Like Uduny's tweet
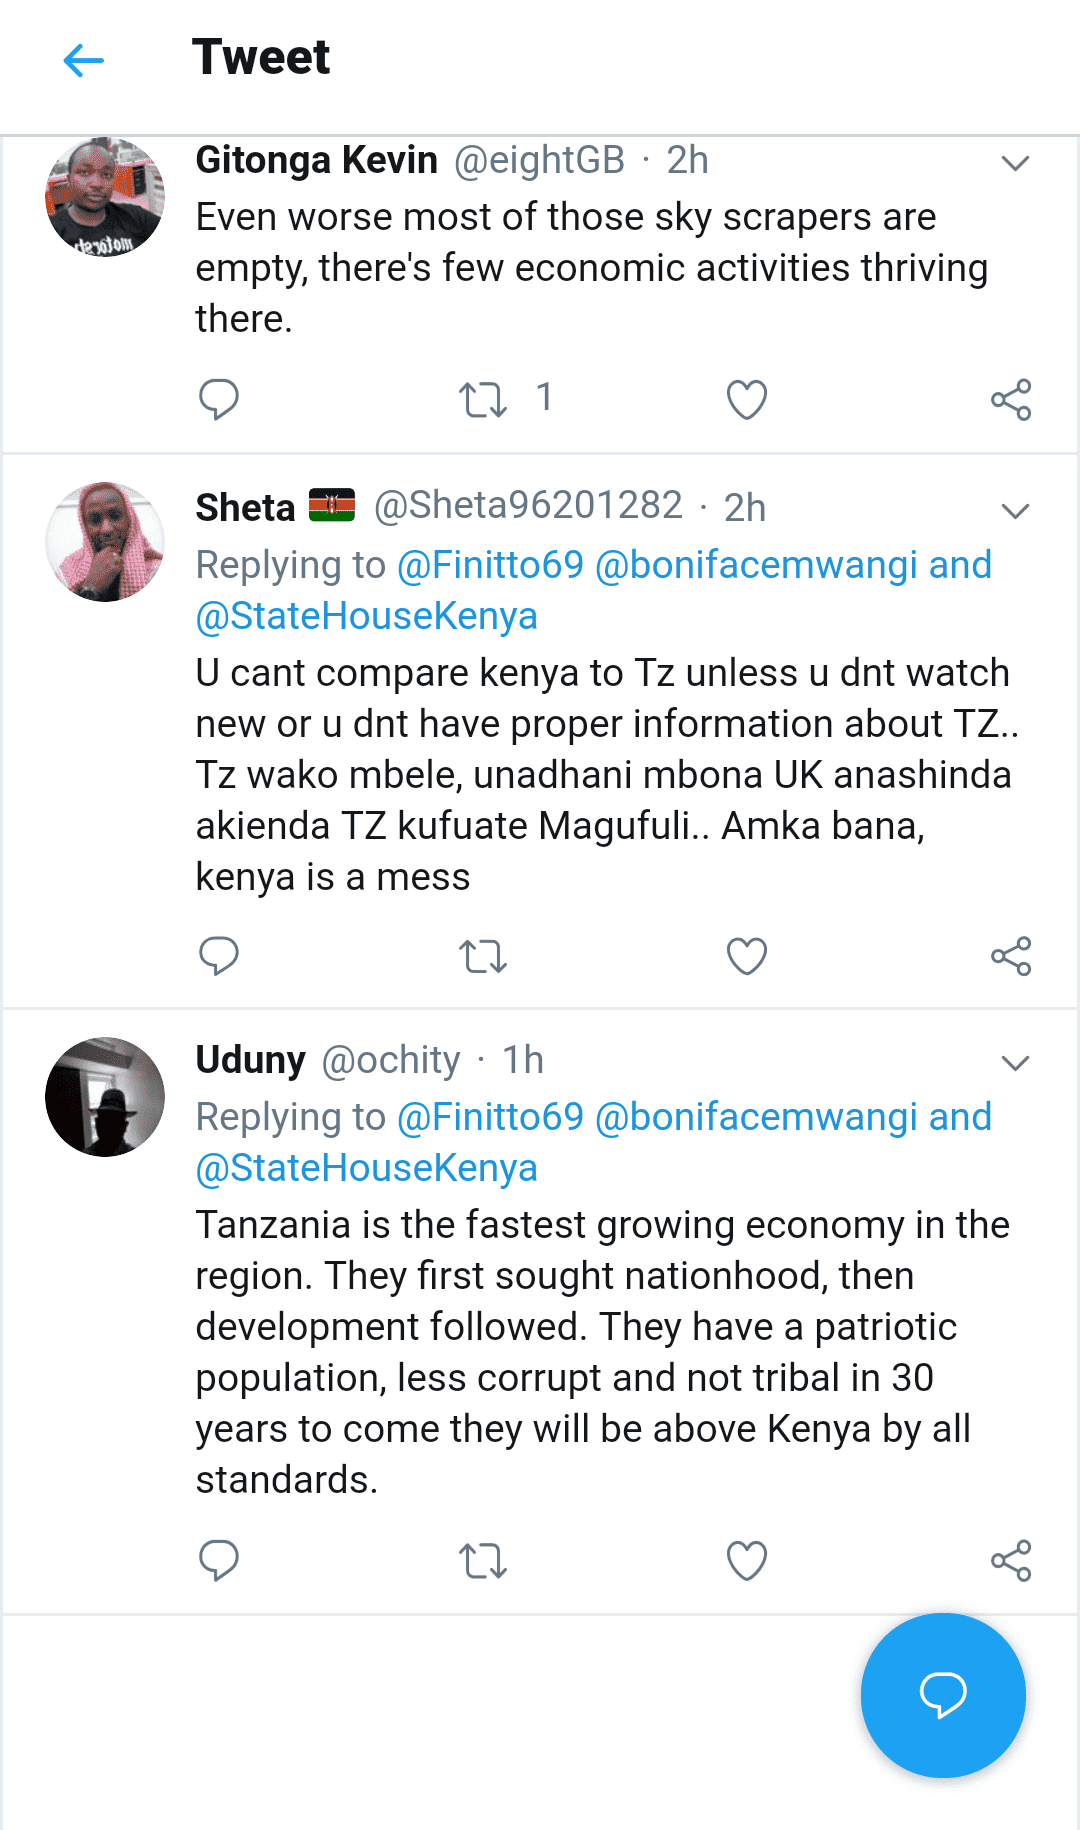Image resolution: width=1080 pixels, height=1830 pixels. click(746, 1560)
